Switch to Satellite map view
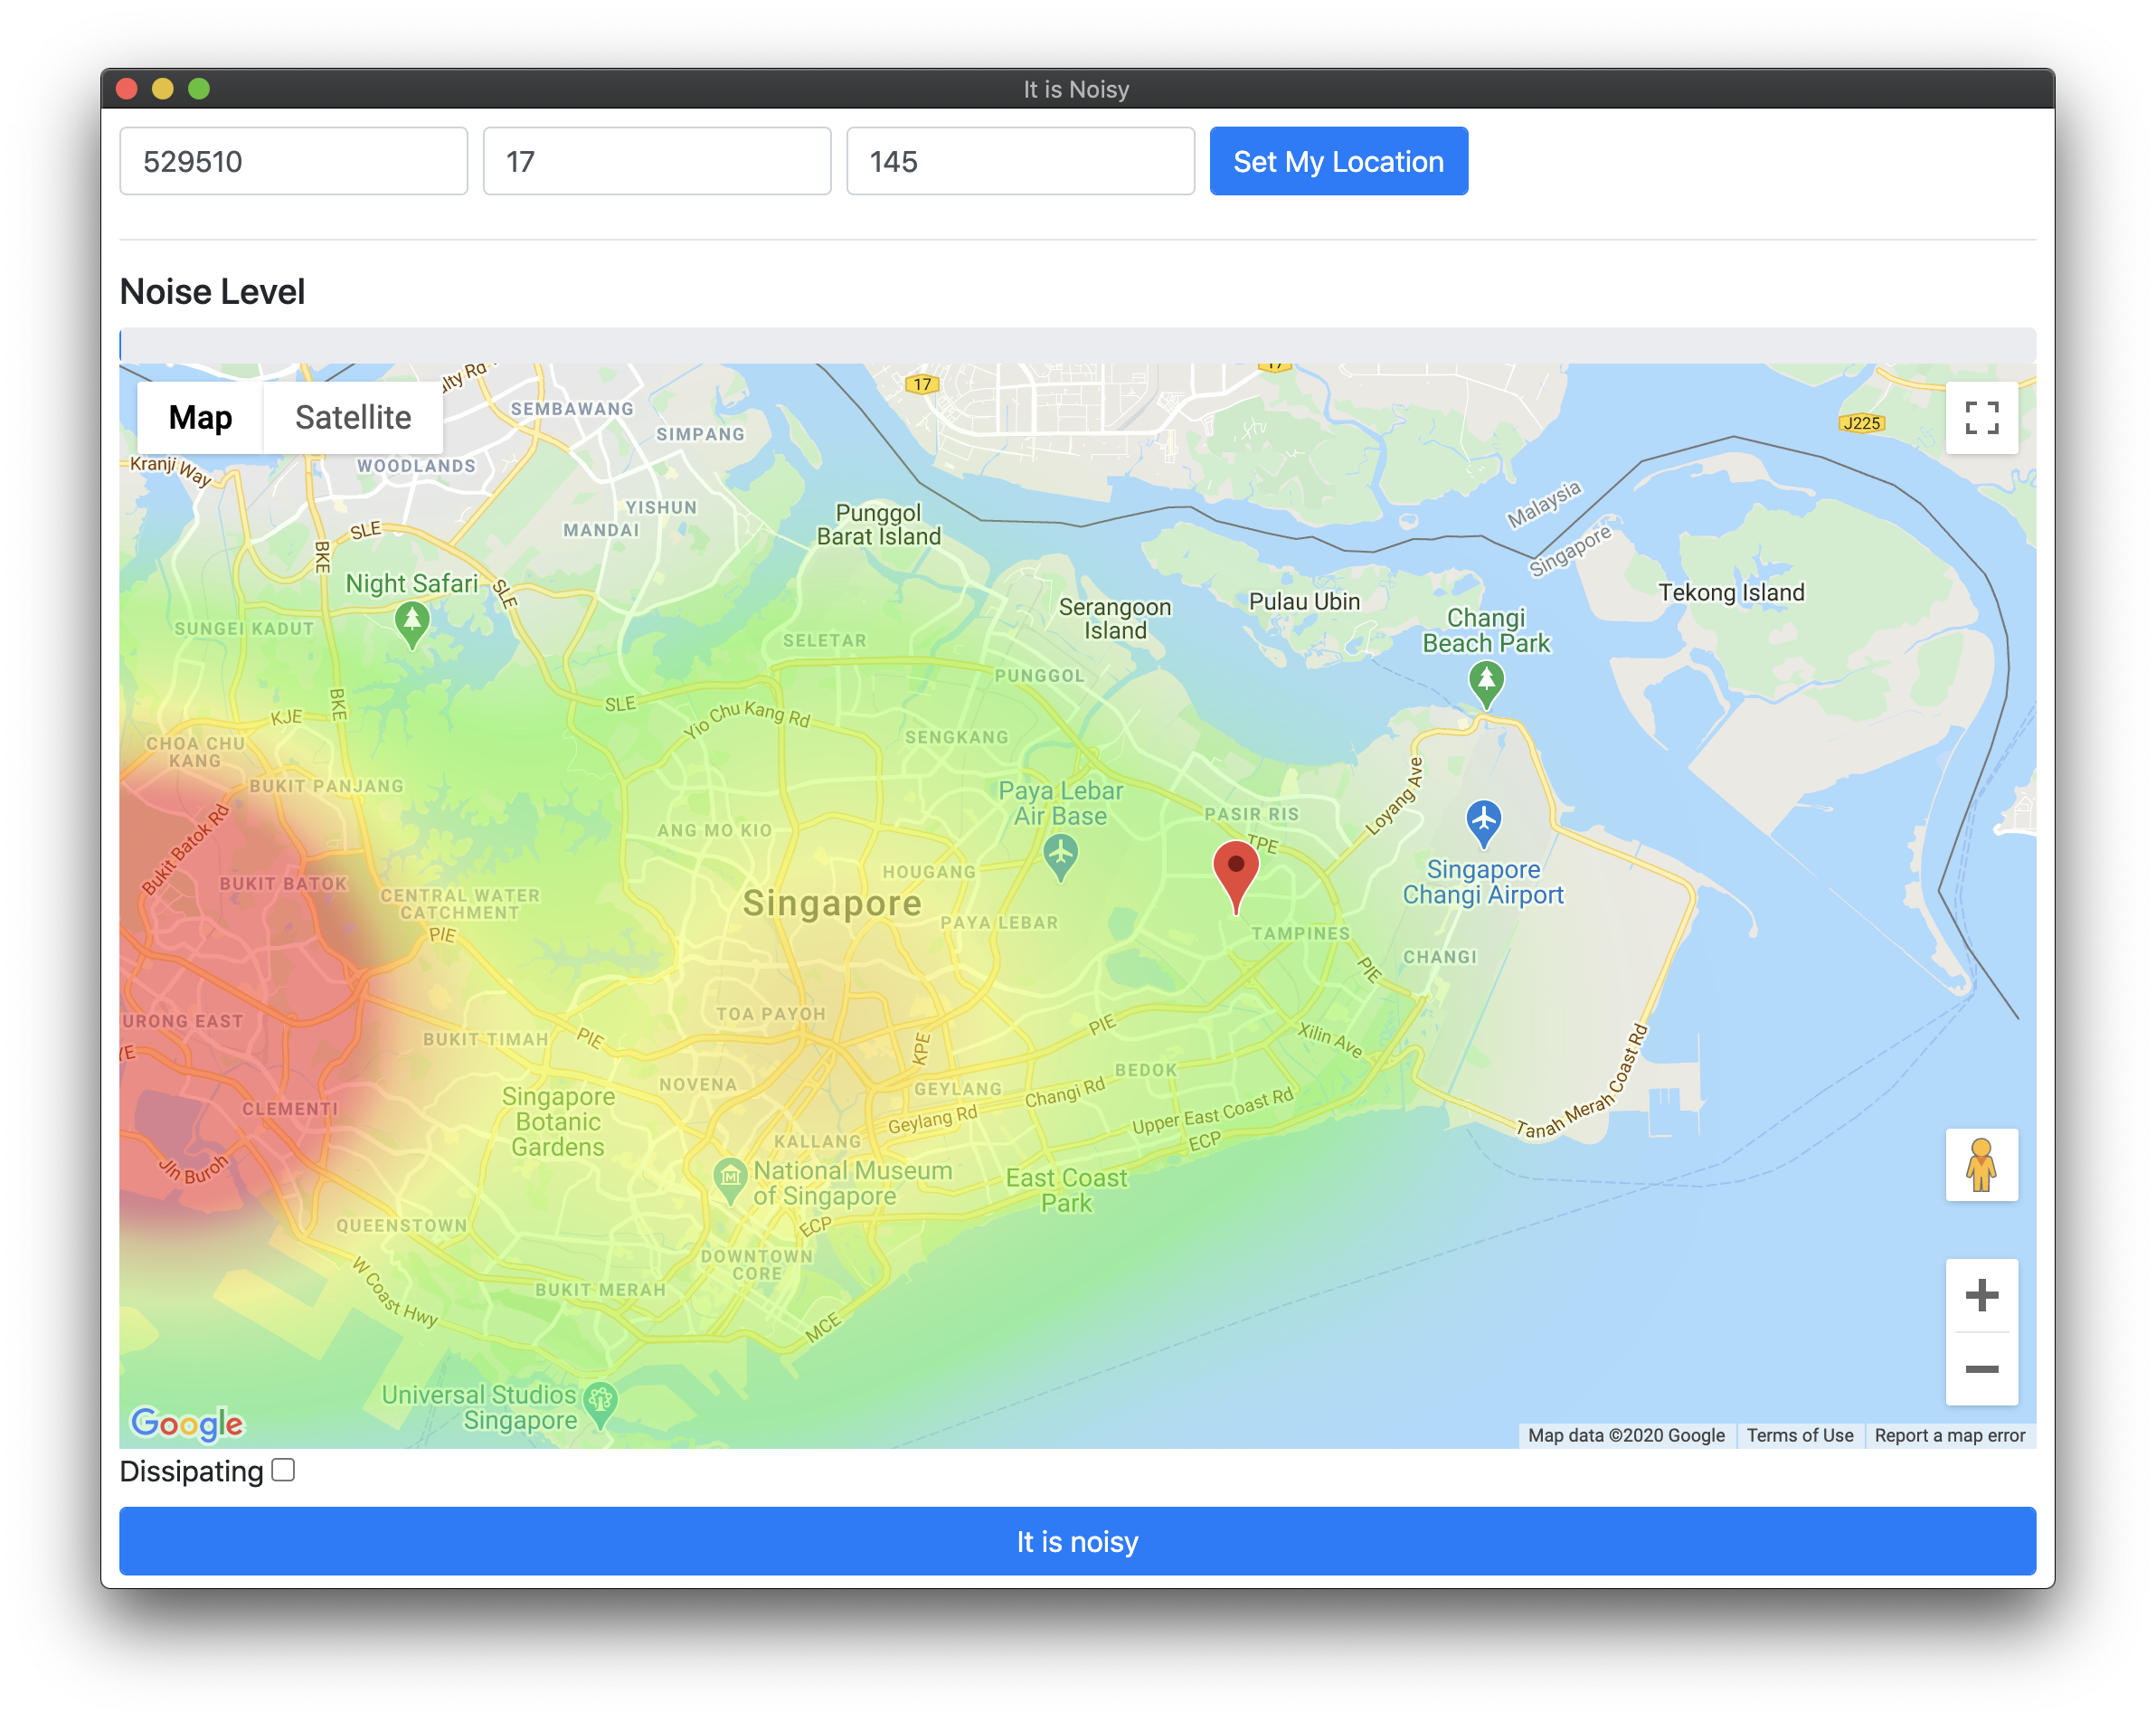This screenshot has width=2156, height=1722. [353, 417]
